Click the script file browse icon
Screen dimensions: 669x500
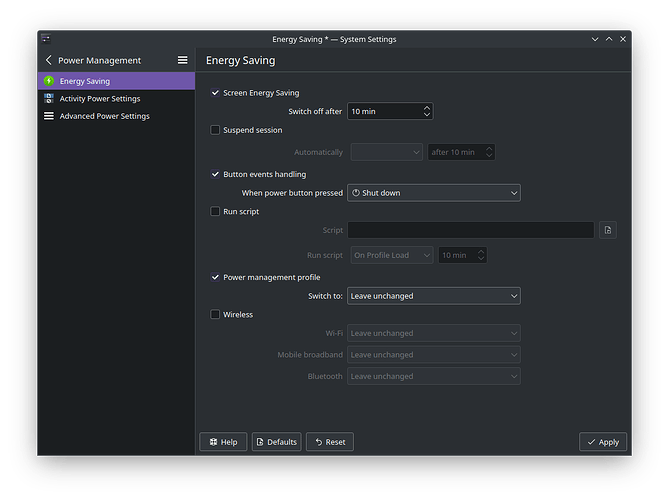[x=608, y=230]
